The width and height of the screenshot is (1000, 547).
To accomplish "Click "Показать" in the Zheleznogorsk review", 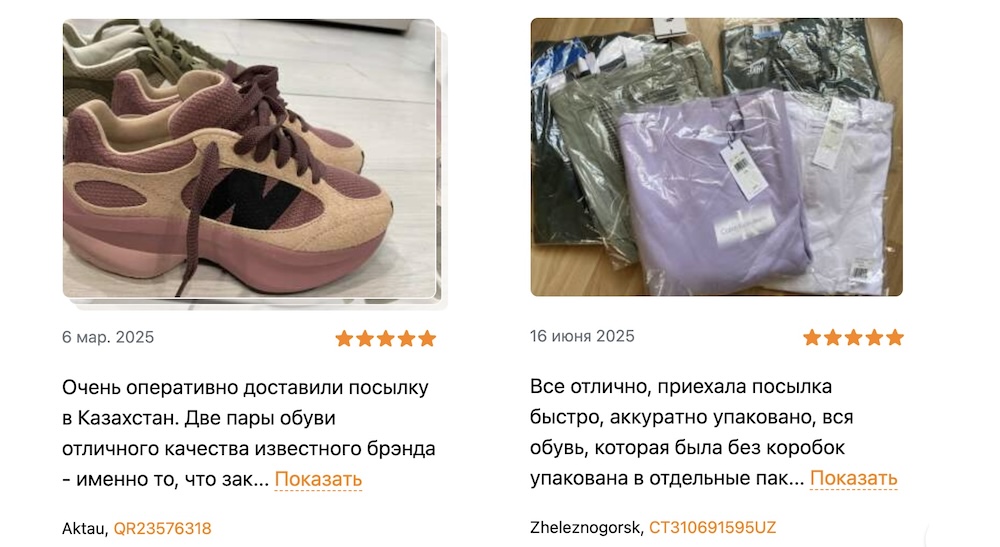I will [x=853, y=478].
